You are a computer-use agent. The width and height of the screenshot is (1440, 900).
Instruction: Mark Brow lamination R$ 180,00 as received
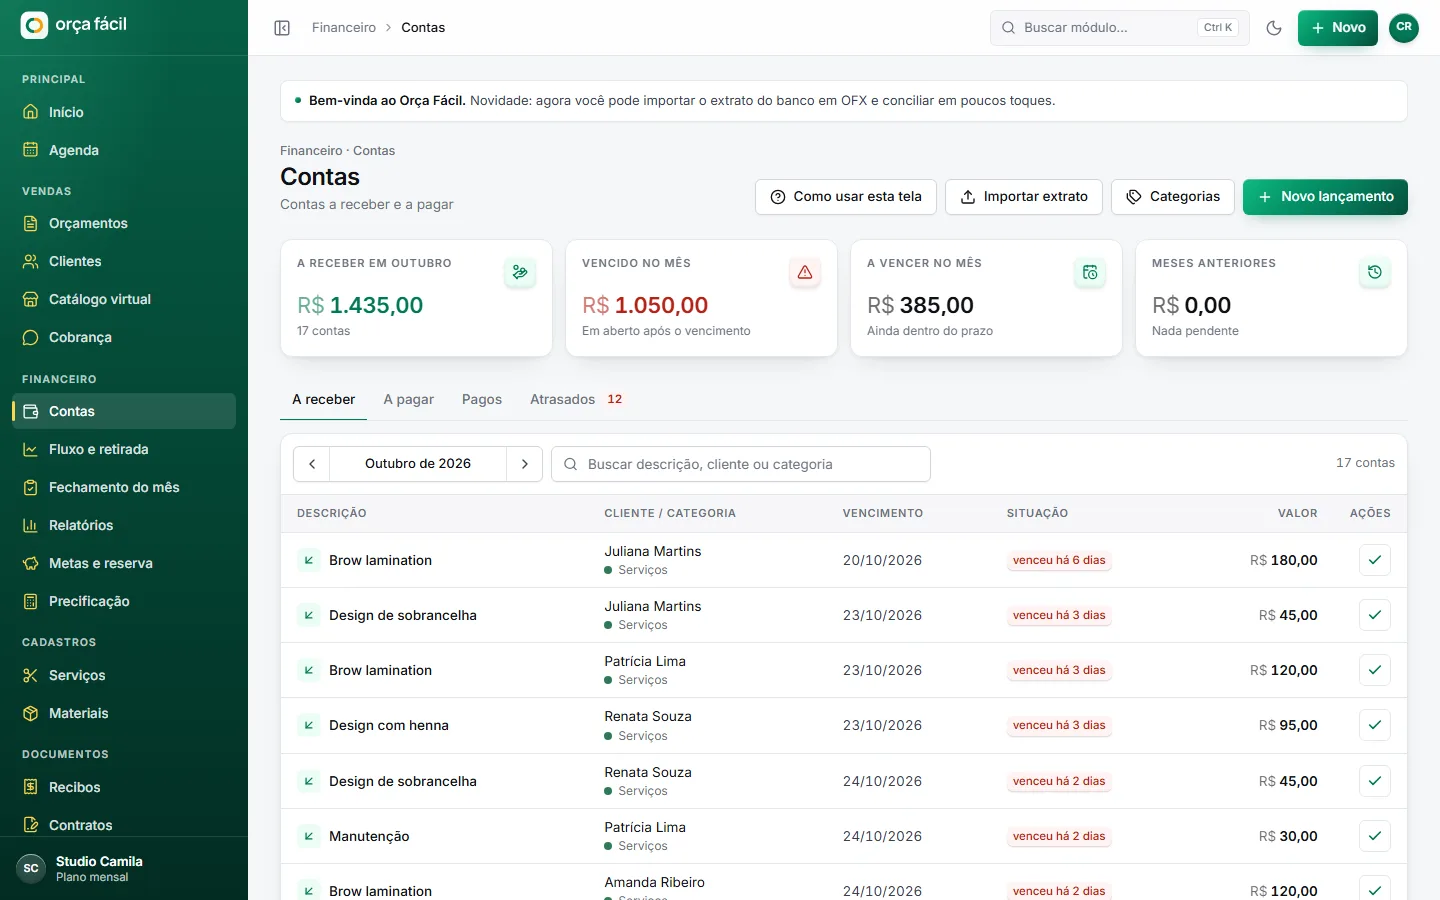click(x=1375, y=560)
